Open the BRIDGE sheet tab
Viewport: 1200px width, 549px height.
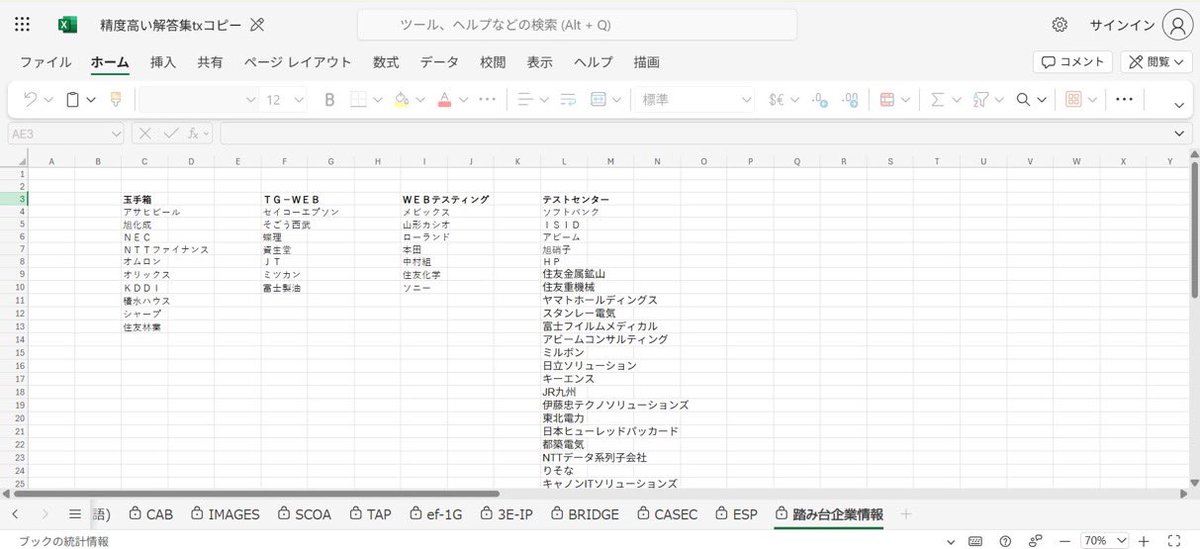pos(584,514)
